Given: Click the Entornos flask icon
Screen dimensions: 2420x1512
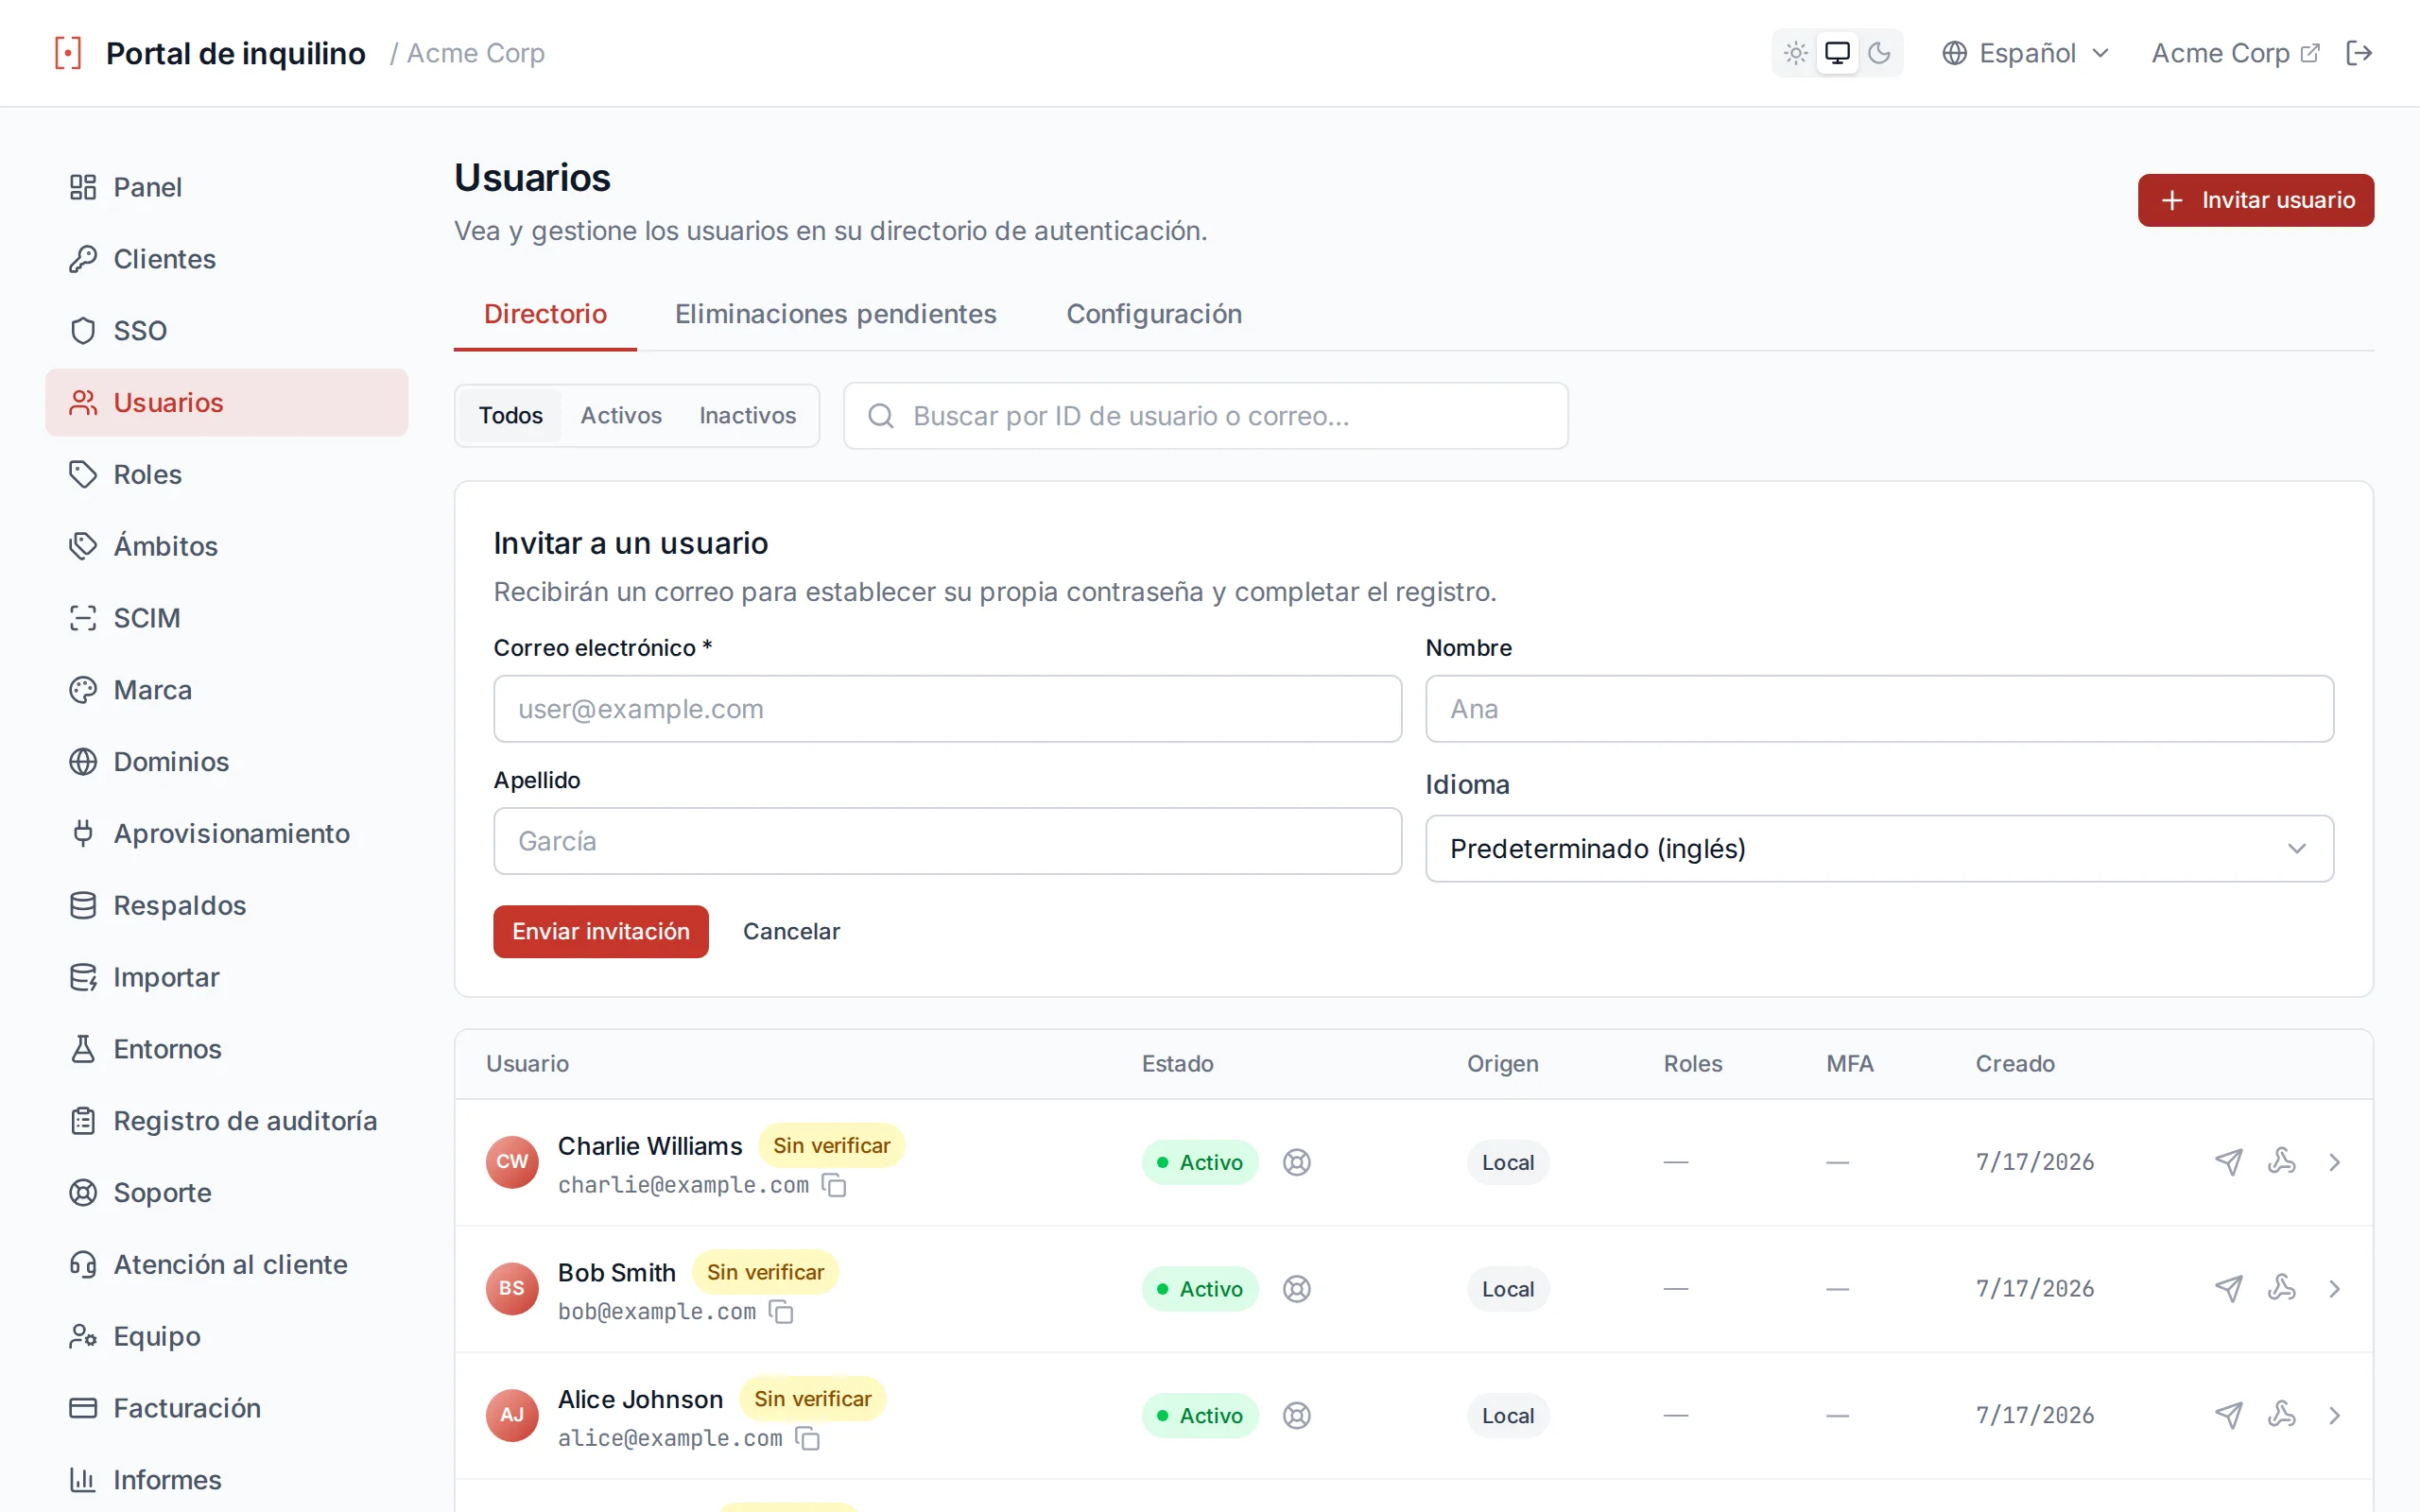Looking at the screenshot, I should (83, 1049).
